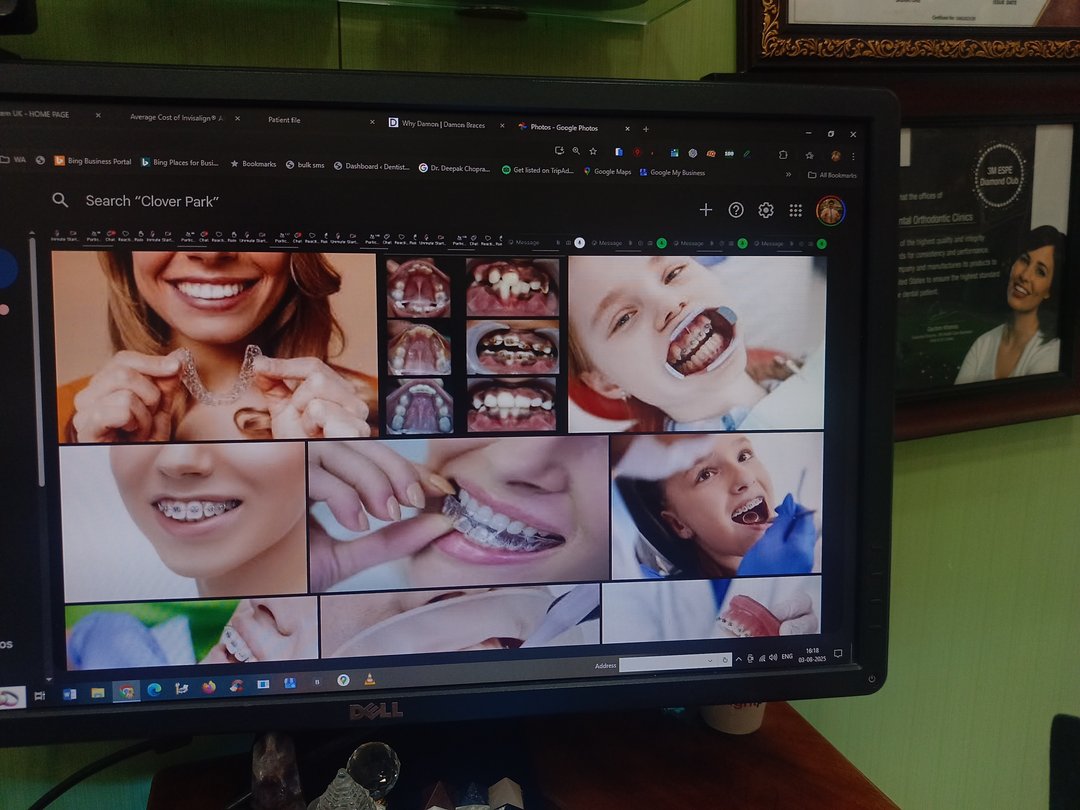Click the green pencil extension icon

pos(747,154)
